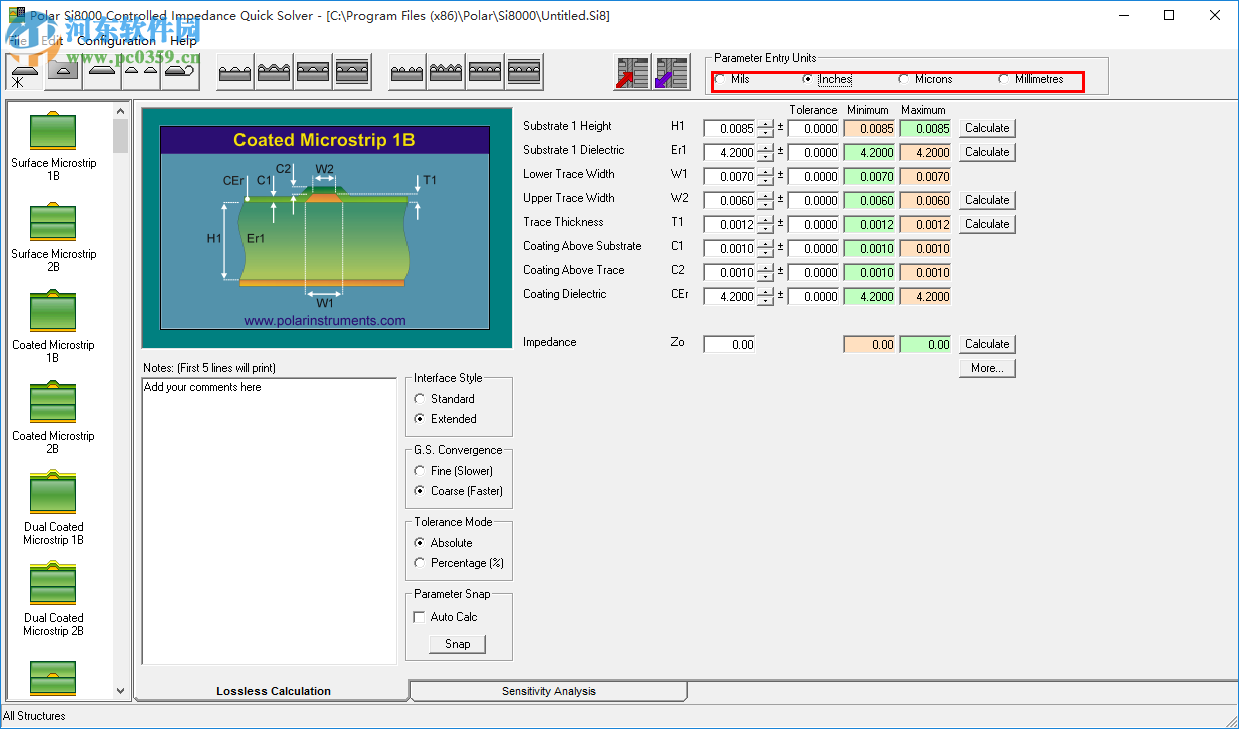Click the red arrow toolbar icon
Screen dimensions: 1239x729
tap(631, 73)
